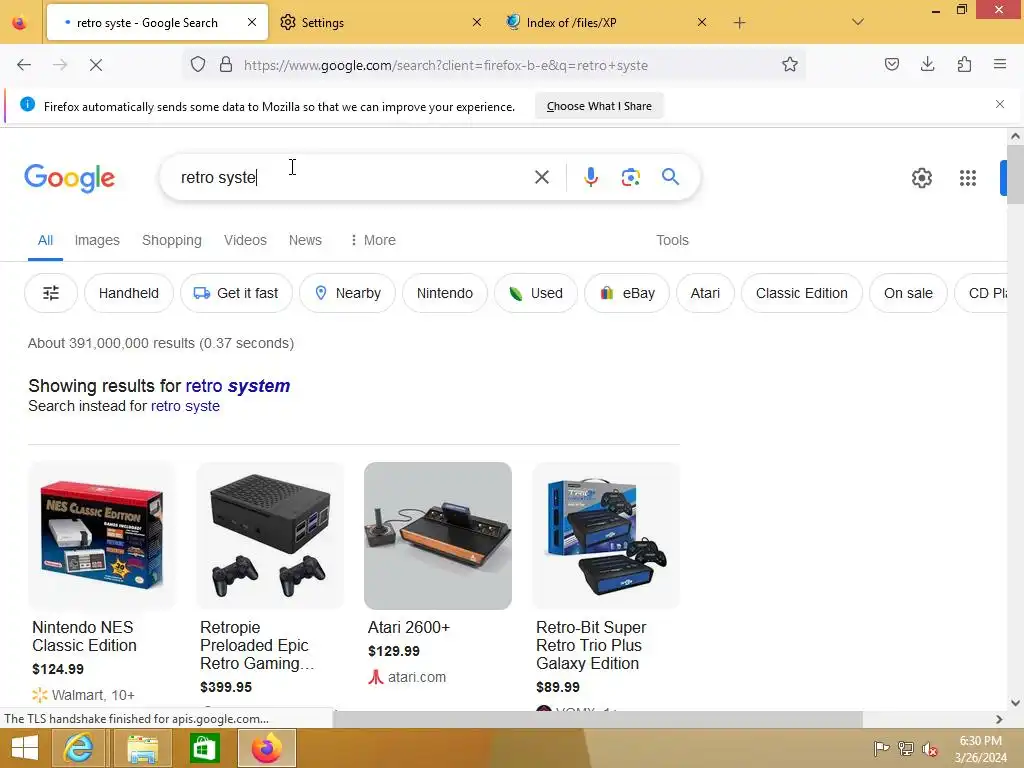
Task: Close the Settings tab
Action: 477,22
